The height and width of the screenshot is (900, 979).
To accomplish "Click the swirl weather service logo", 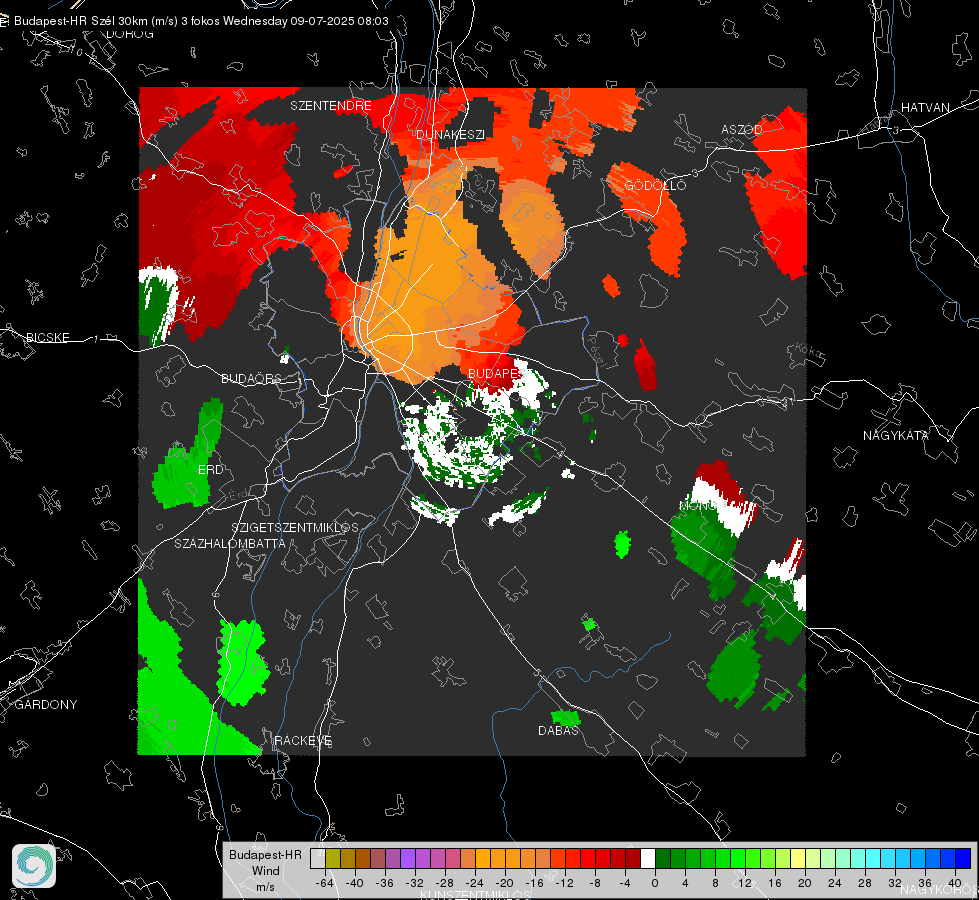I will (34, 866).
